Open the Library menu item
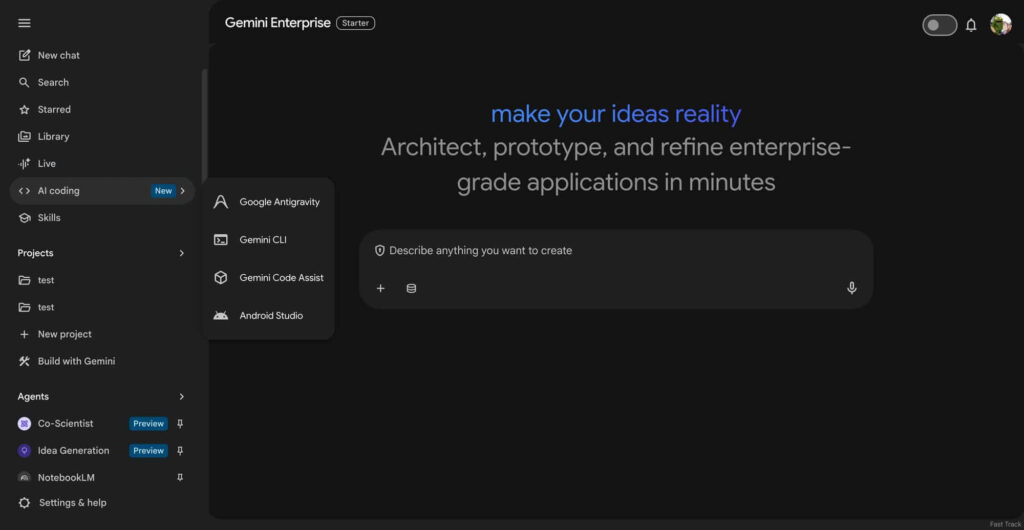The width and height of the screenshot is (1024, 530). coord(102,136)
